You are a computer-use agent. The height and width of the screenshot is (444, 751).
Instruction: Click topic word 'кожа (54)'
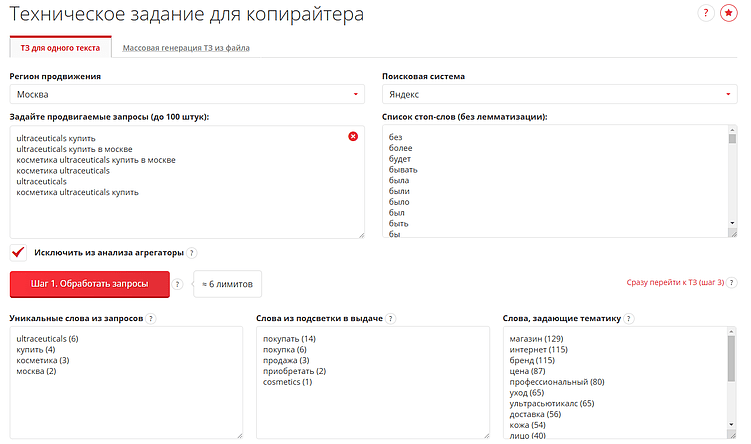[528, 425]
